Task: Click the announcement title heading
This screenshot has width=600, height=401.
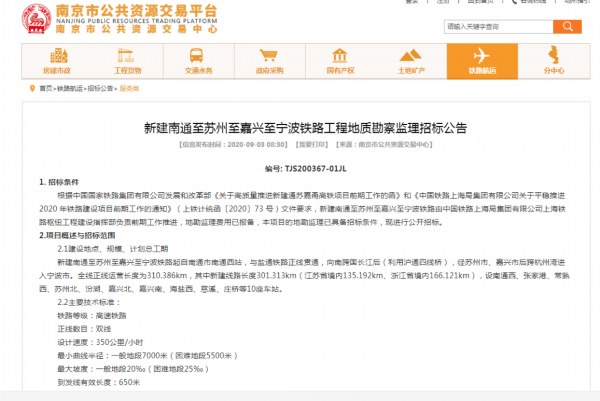Action: pyautogui.click(x=299, y=129)
